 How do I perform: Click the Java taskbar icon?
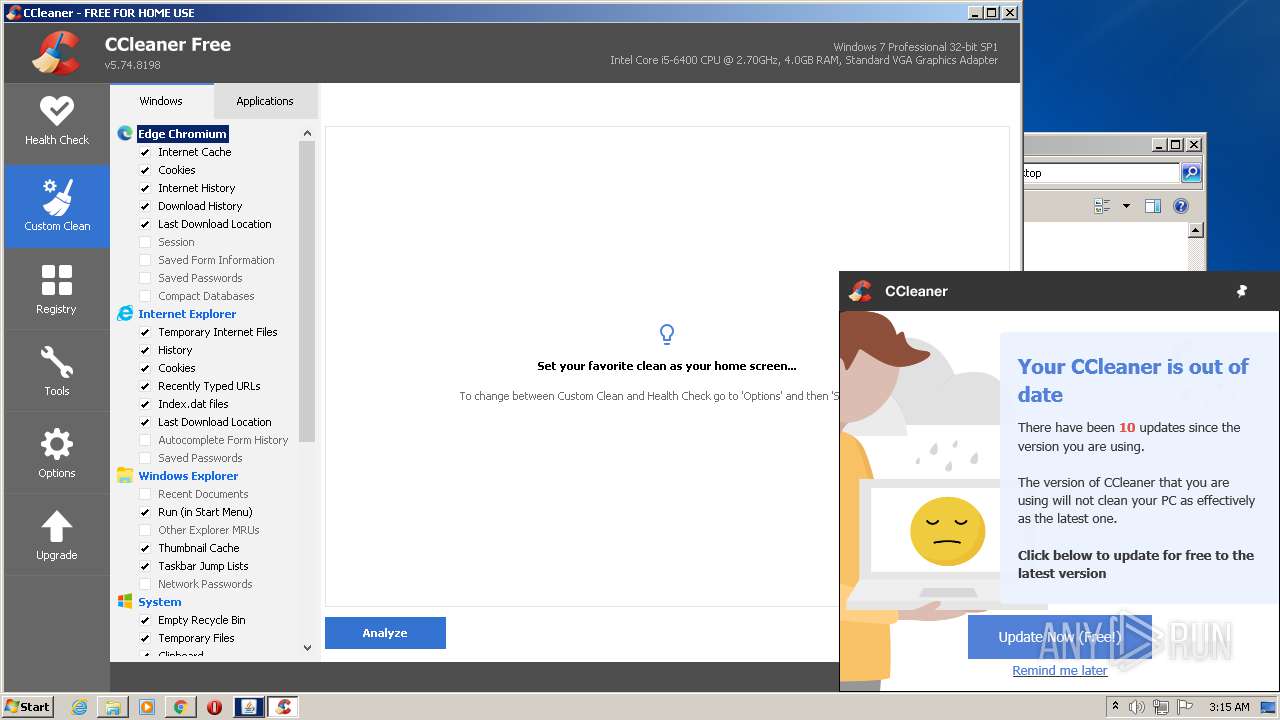pos(248,707)
